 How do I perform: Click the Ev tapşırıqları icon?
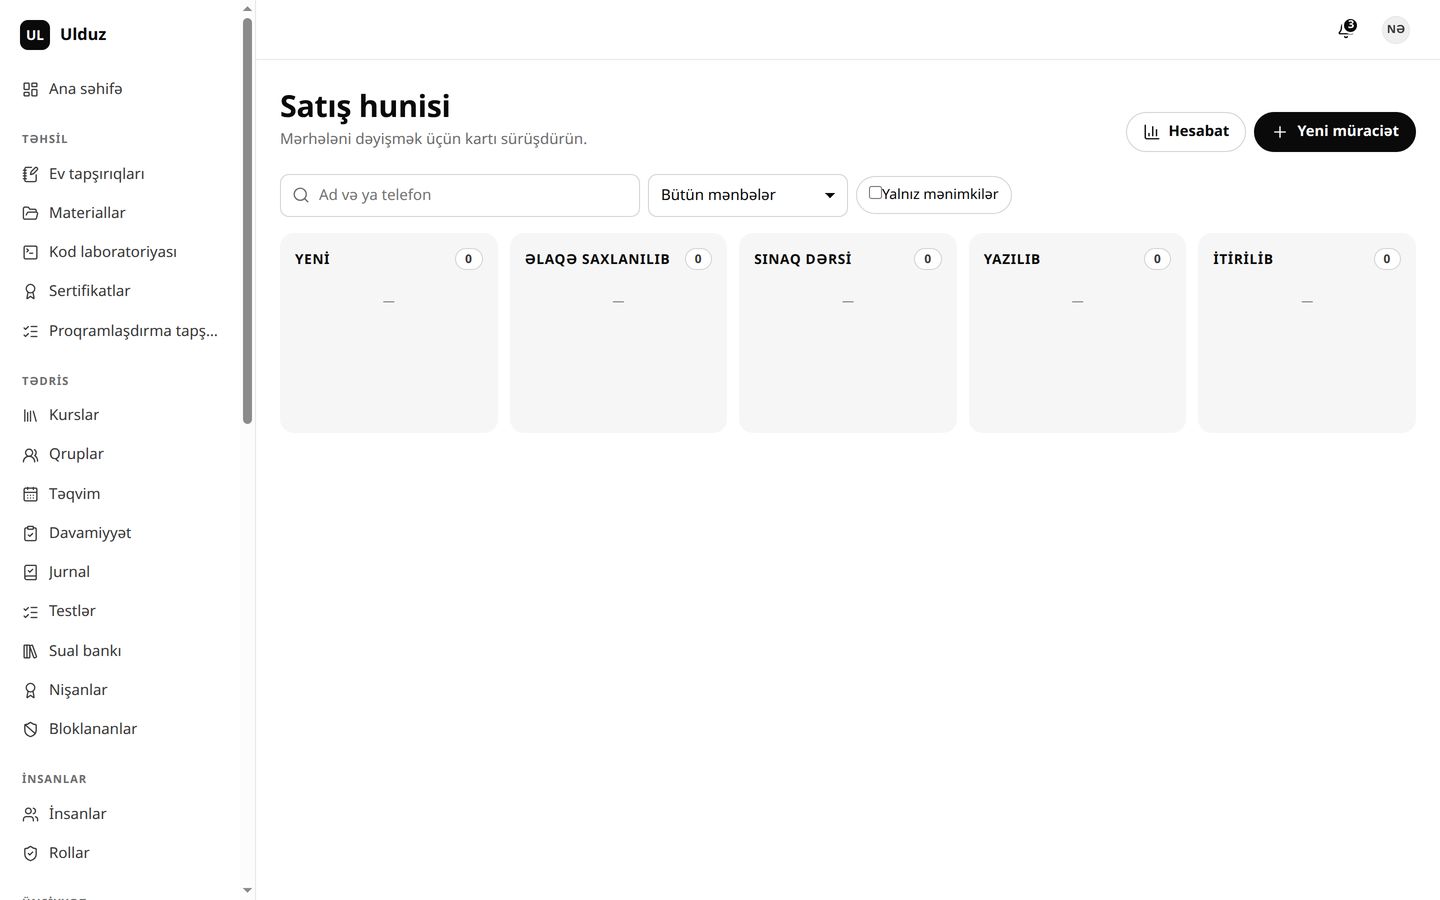[30, 174]
